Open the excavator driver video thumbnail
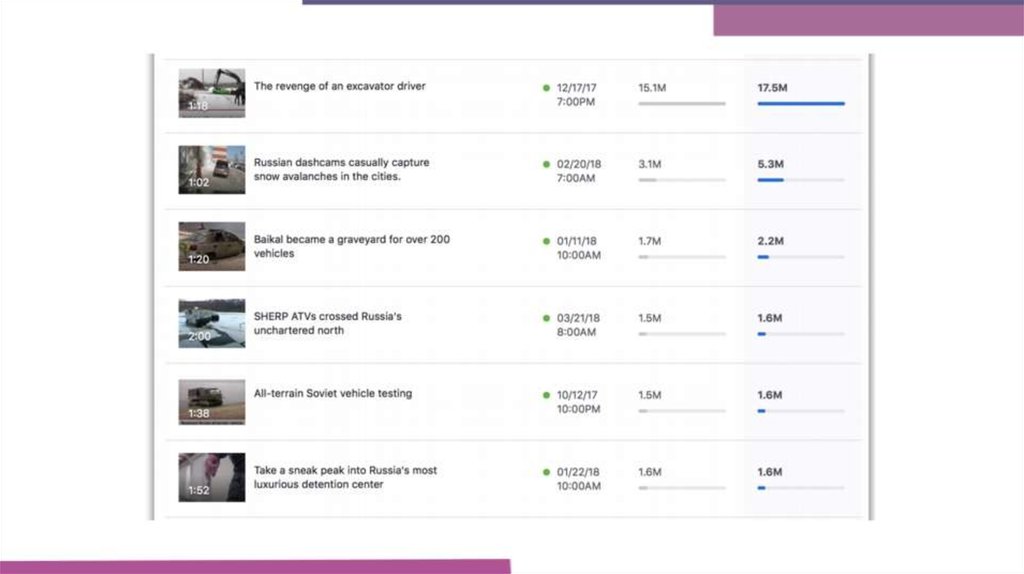 click(x=211, y=93)
